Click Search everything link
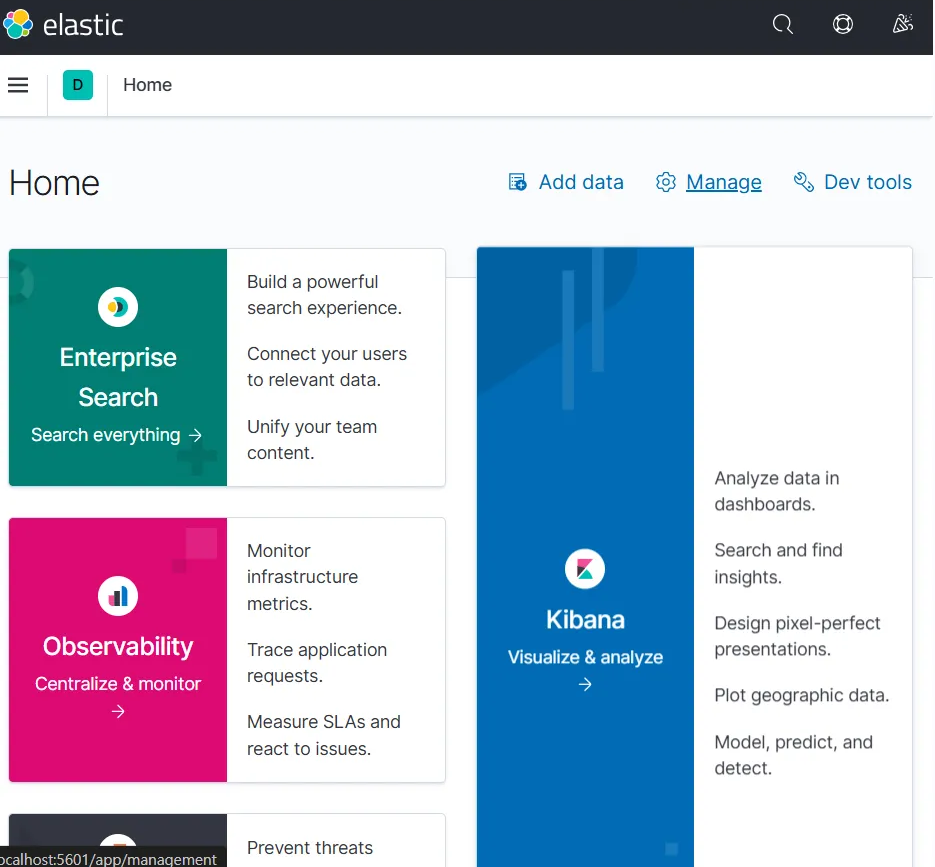The height and width of the screenshot is (867, 935). click(106, 435)
